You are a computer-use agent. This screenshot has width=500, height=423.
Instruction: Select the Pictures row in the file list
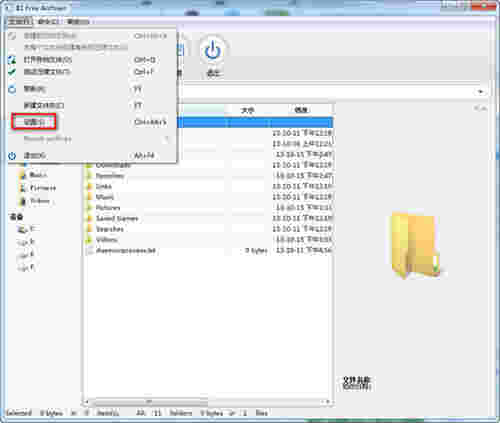208,208
